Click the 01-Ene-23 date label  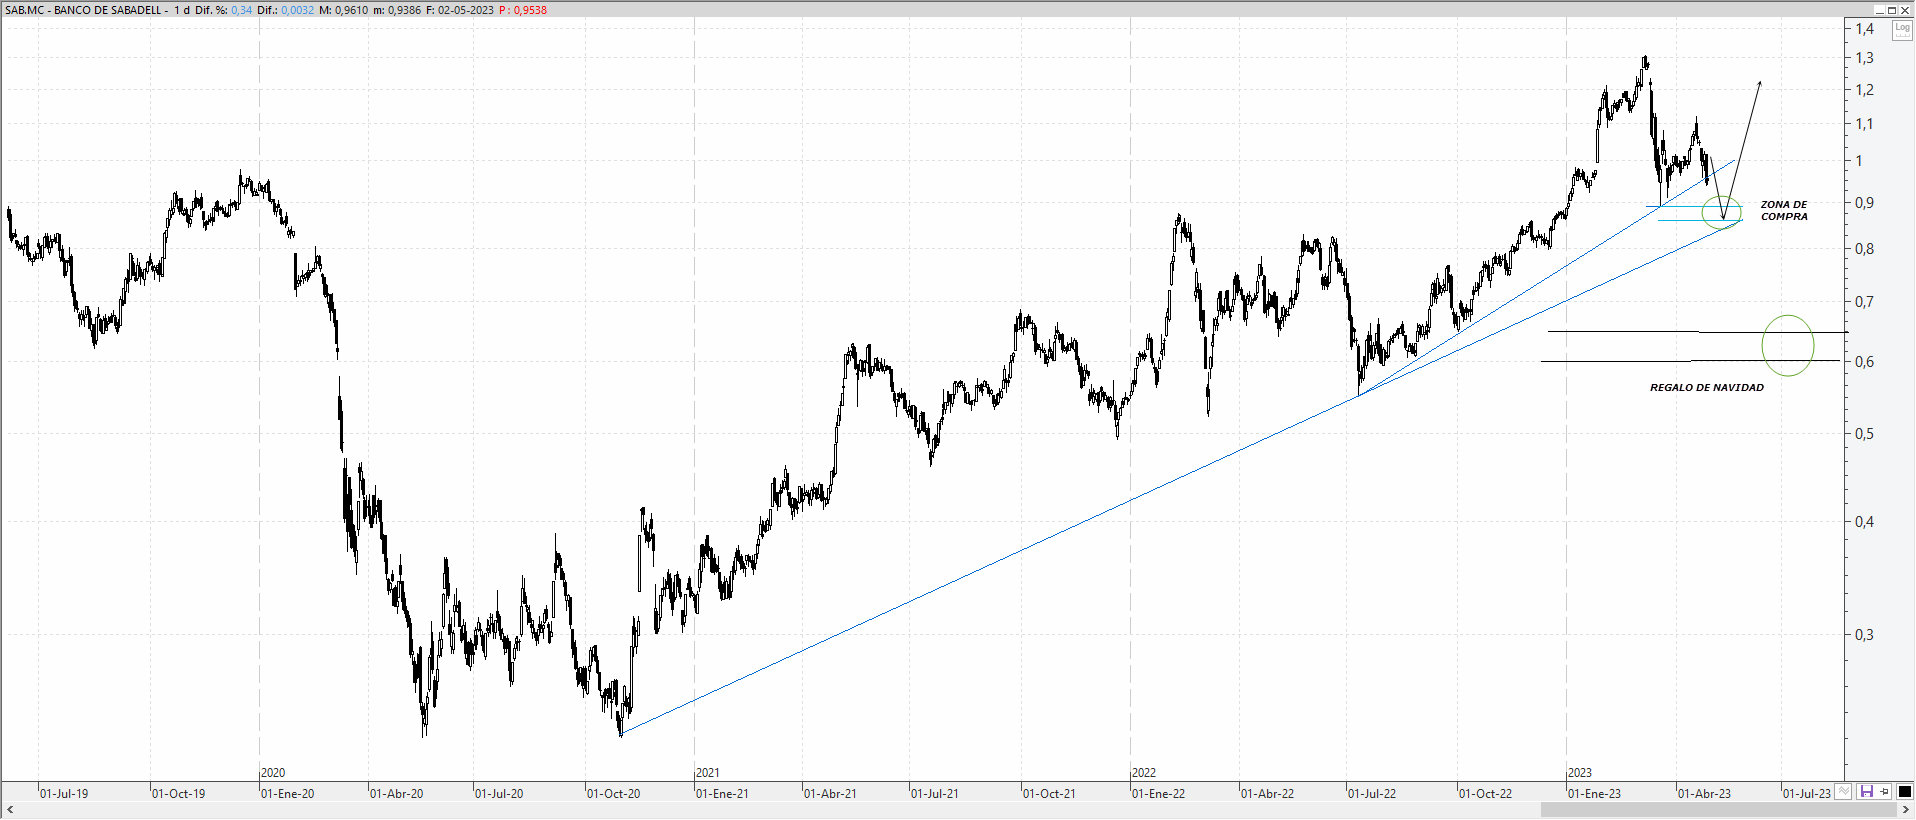pyautogui.click(x=1594, y=794)
